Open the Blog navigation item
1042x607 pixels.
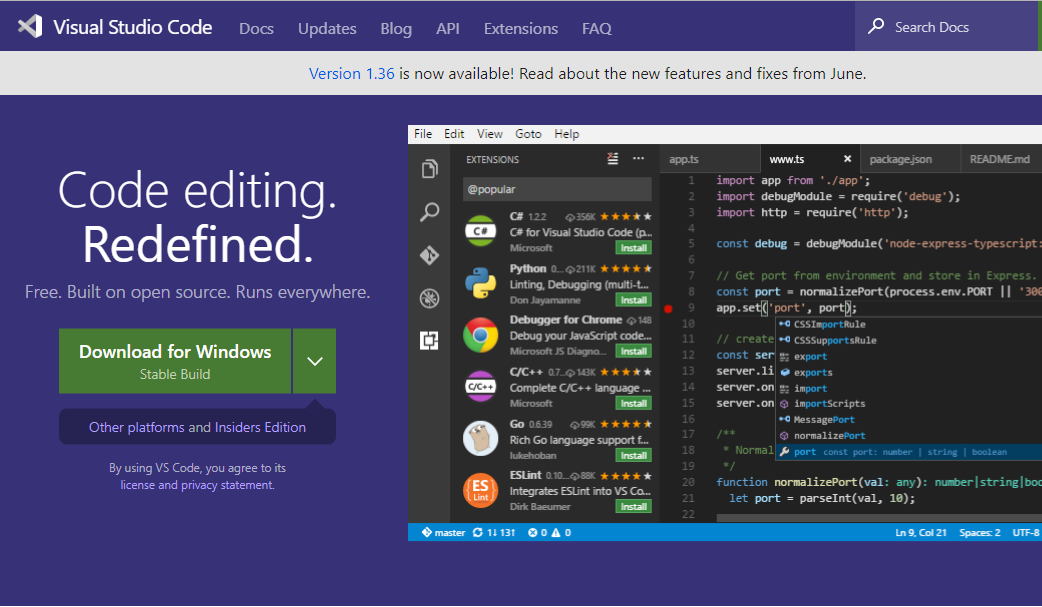(396, 29)
